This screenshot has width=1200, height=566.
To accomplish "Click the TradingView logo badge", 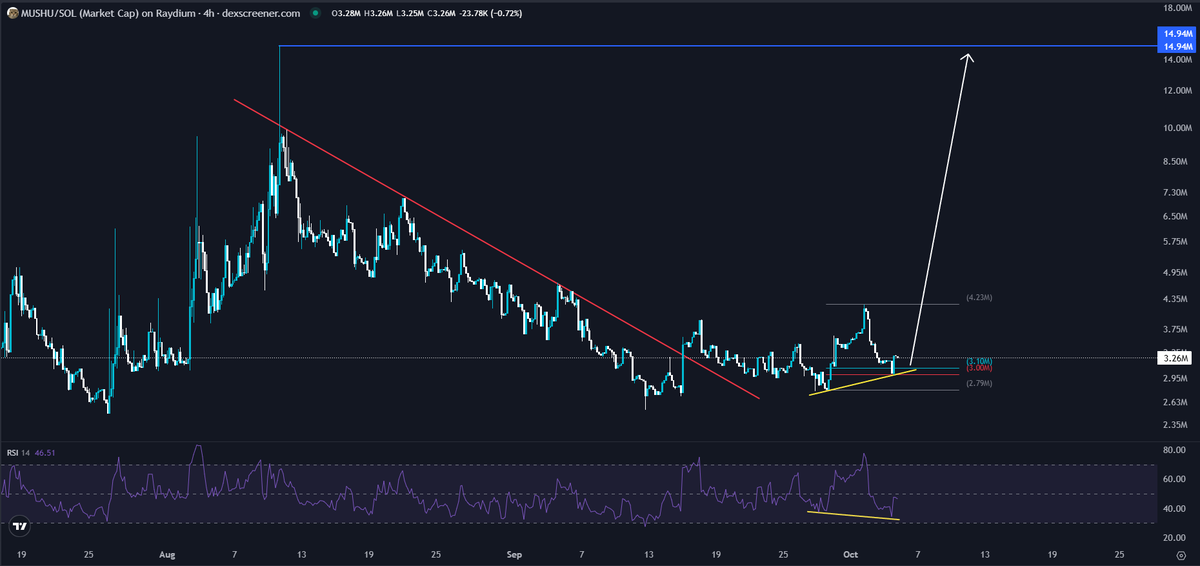I will (19, 526).
